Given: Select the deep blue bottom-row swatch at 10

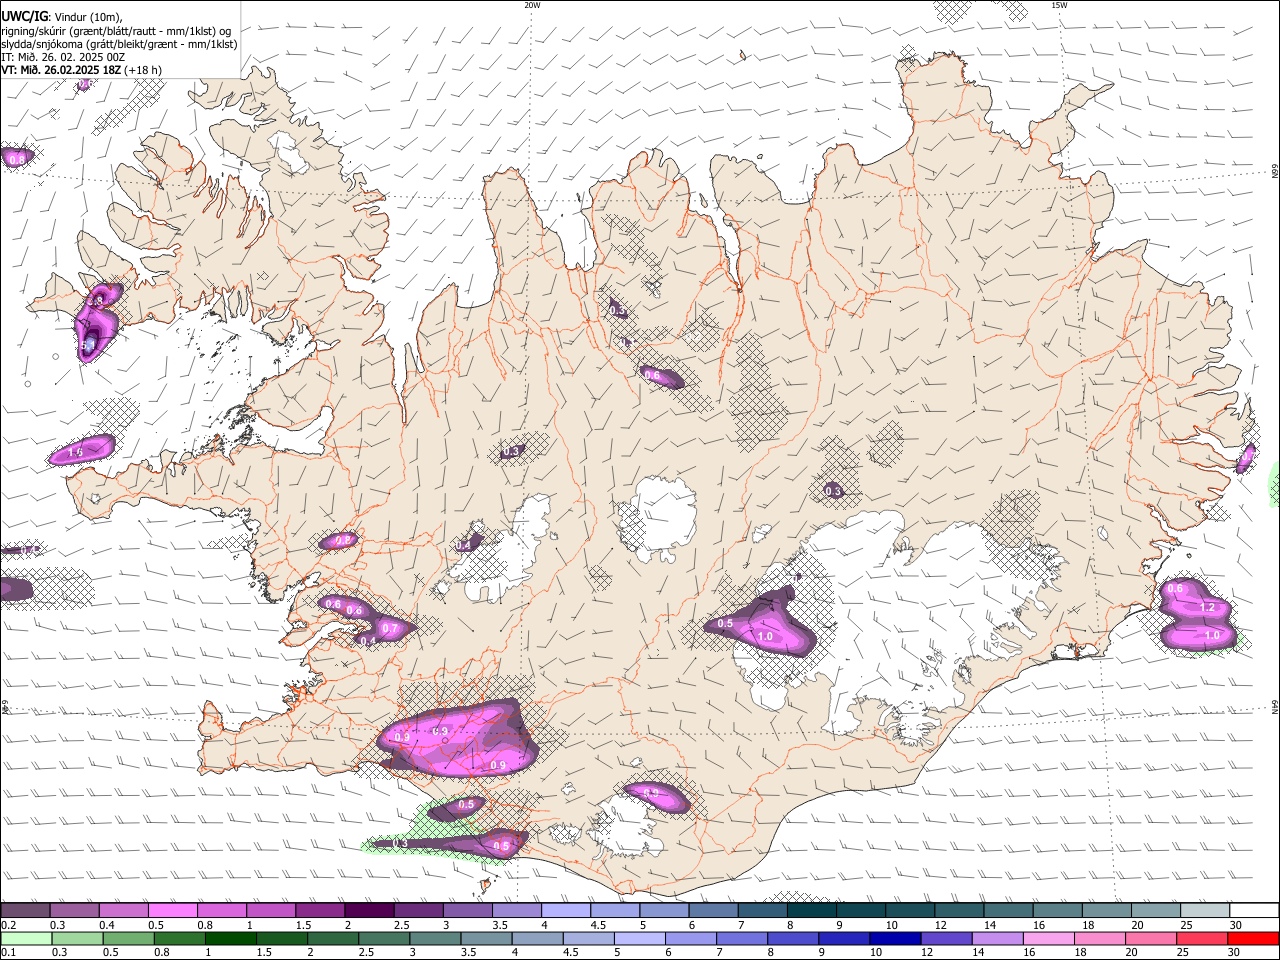Looking at the screenshot, I should click(894, 938).
